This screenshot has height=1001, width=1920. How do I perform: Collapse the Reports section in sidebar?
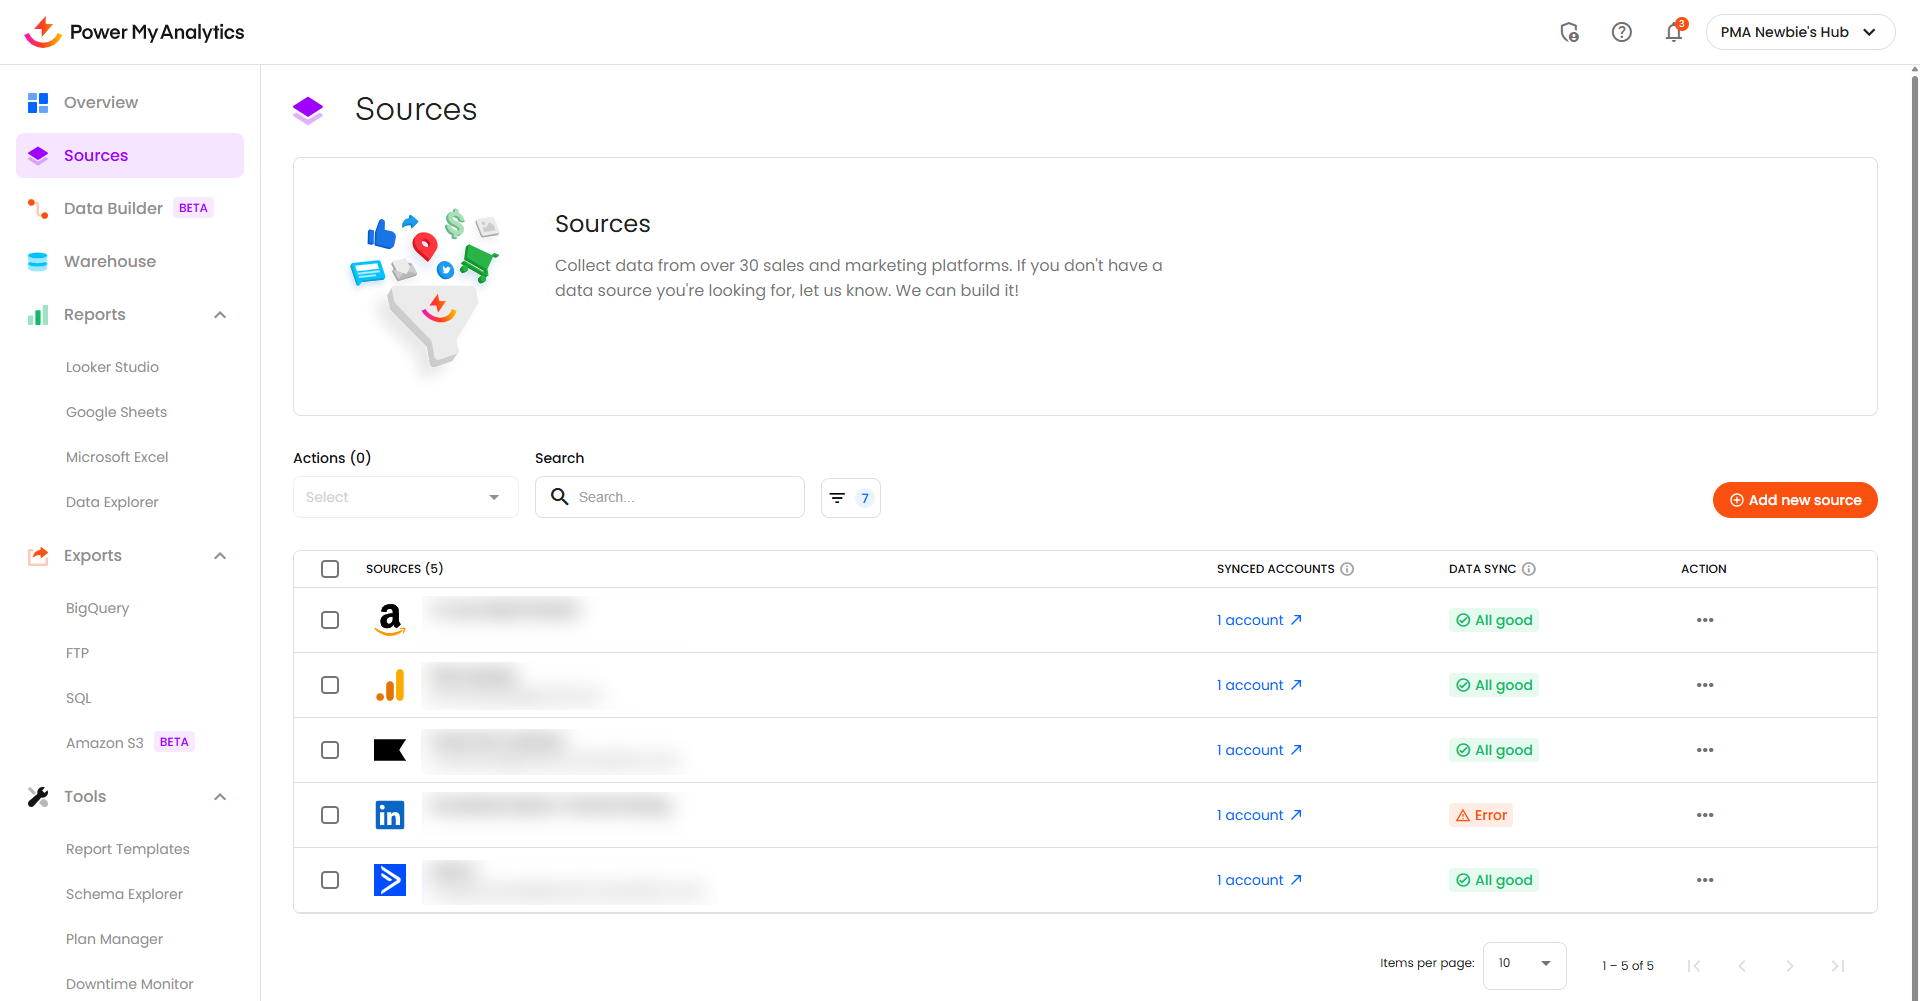tap(220, 315)
